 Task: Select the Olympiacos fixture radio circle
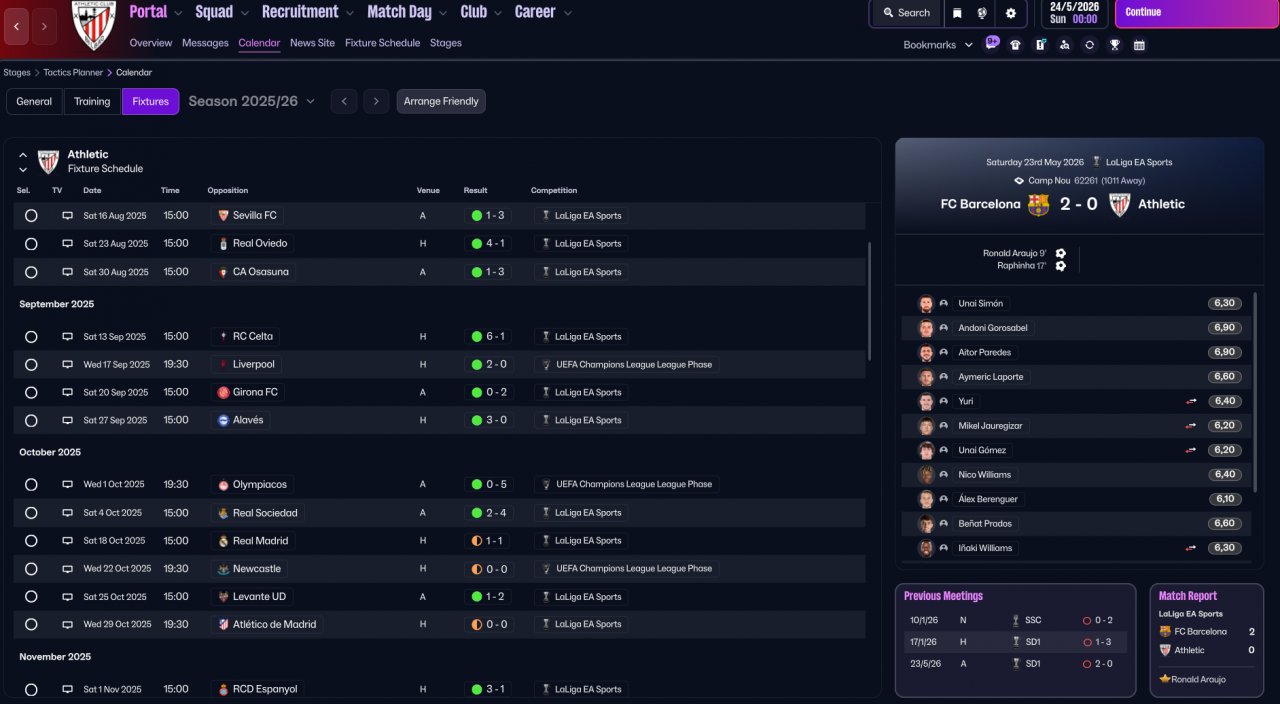tap(31, 484)
